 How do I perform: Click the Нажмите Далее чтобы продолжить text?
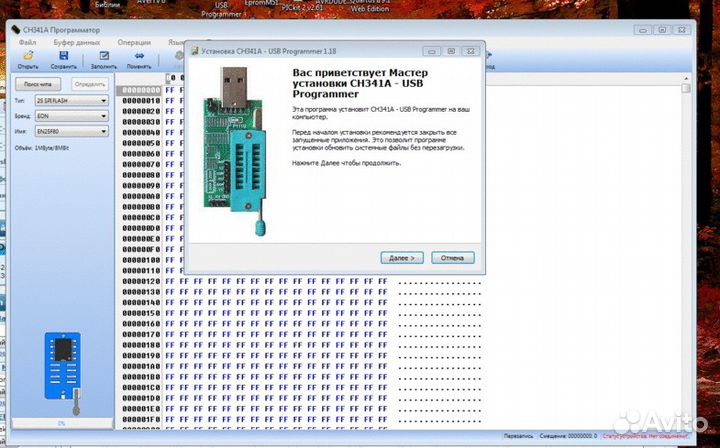coord(346,163)
